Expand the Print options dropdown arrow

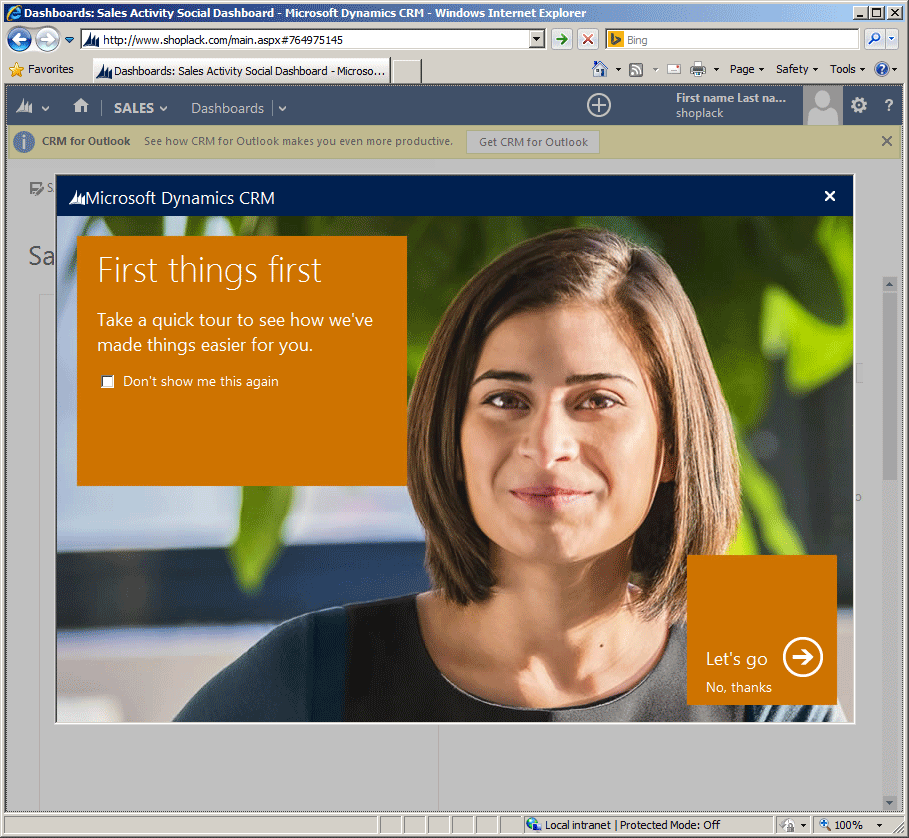tap(717, 70)
